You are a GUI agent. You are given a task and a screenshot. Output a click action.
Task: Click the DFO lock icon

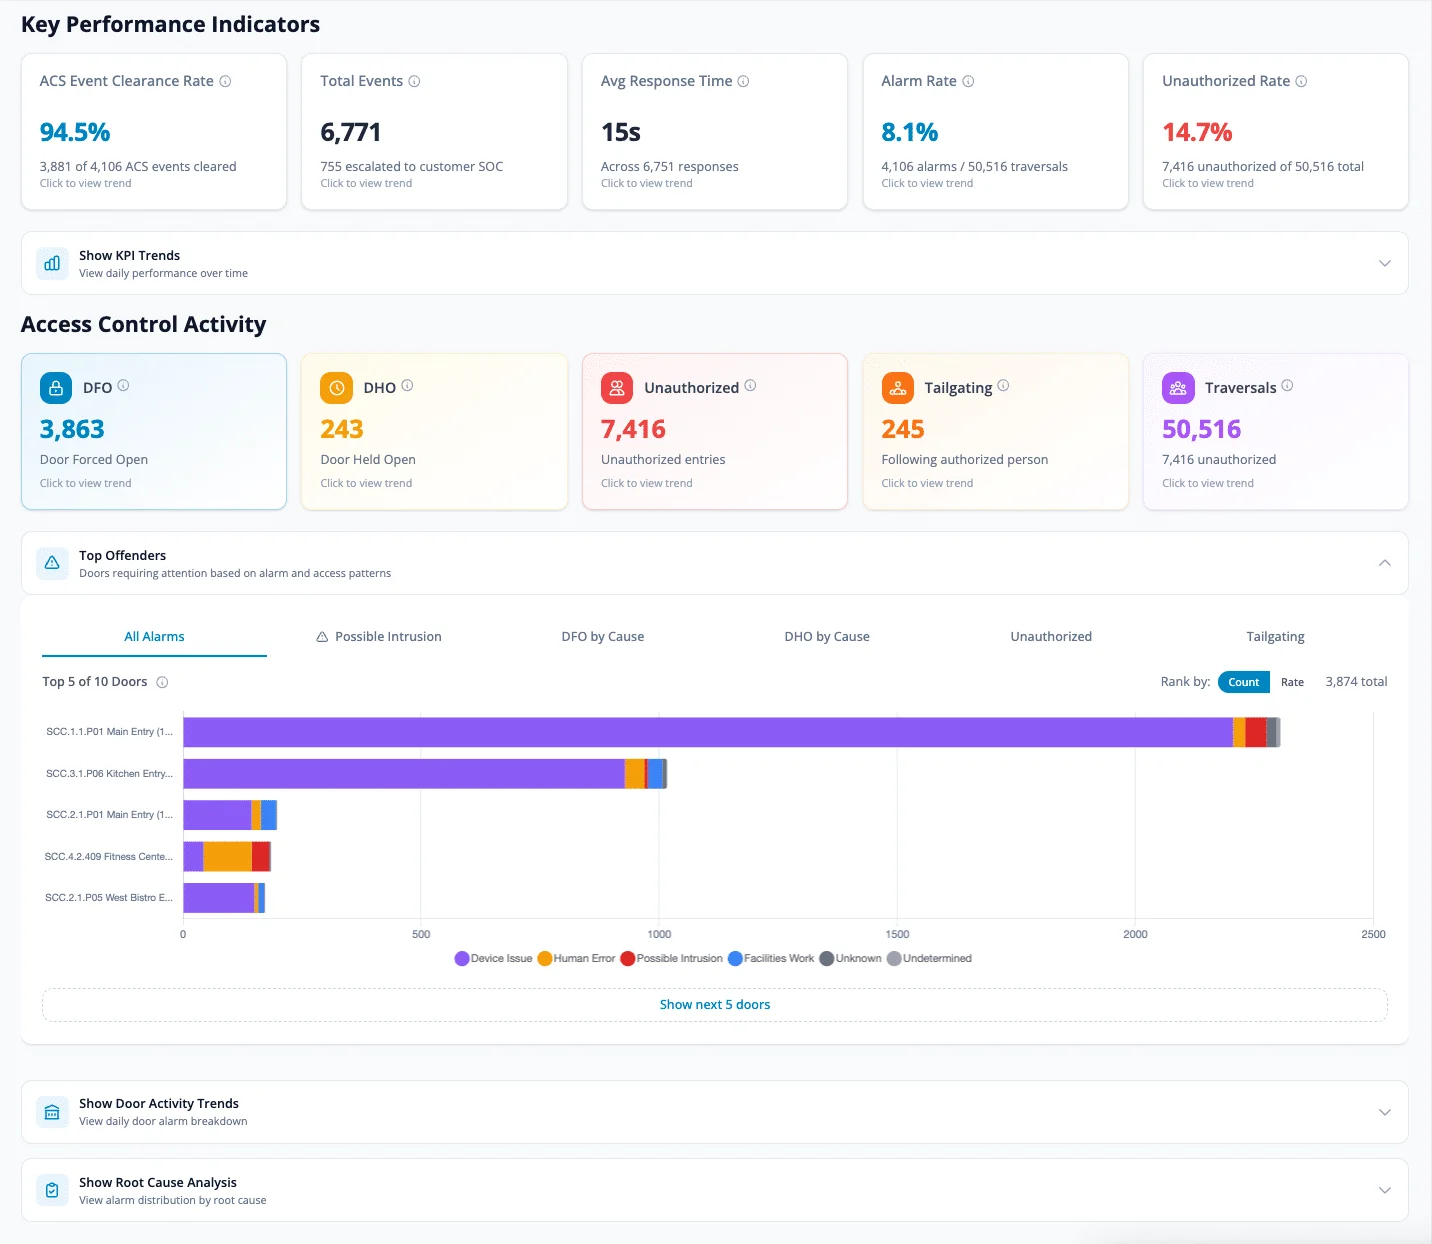[56, 388]
